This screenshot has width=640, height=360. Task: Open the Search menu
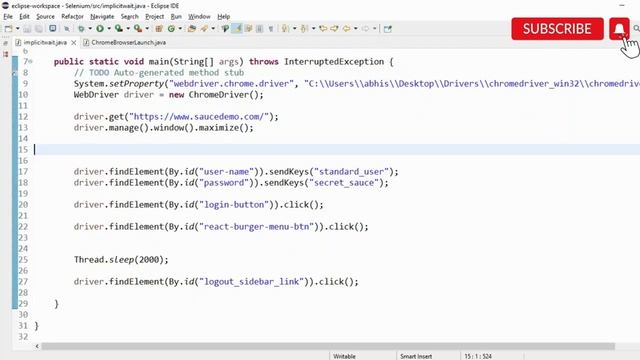tap(129, 16)
